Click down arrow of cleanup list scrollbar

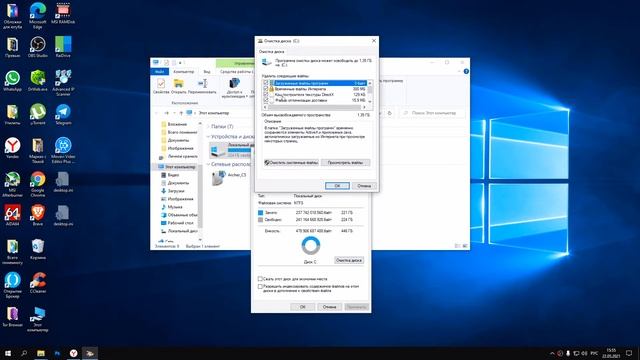(370, 101)
